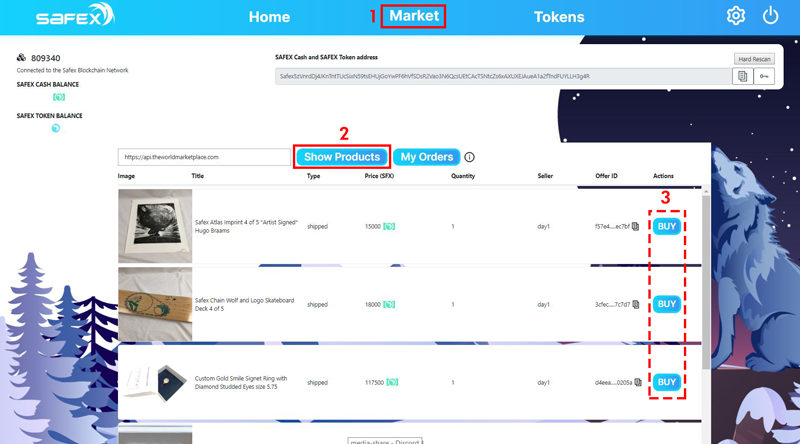The width and height of the screenshot is (800, 444).
Task: Click the product list scrollbar
Action: pyautogui.click(x=706, y=281)
